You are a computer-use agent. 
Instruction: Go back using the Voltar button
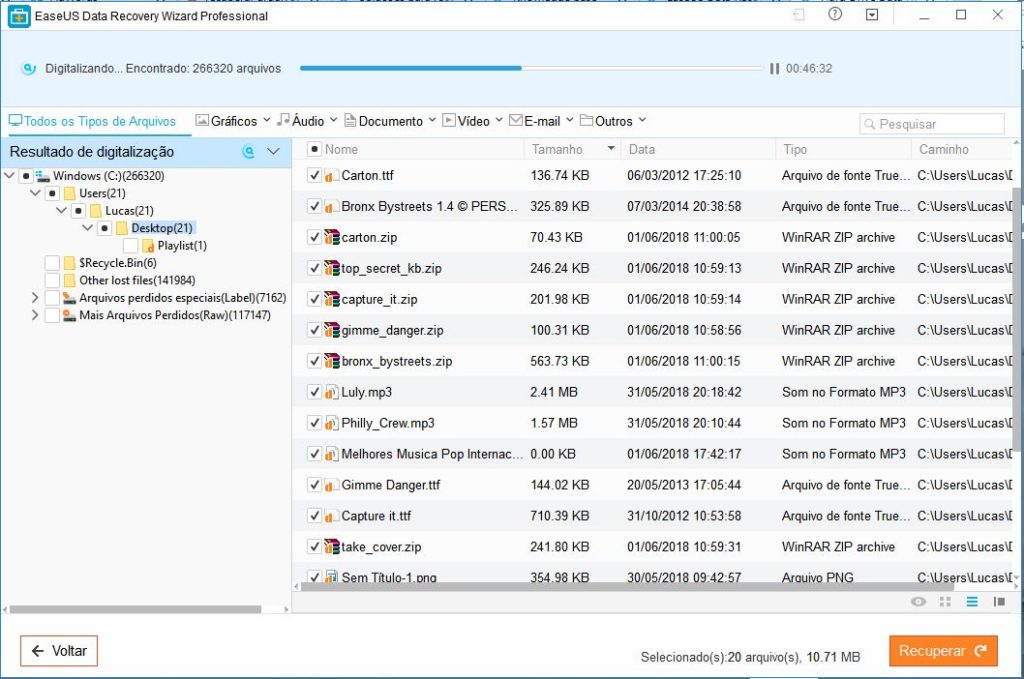[x=58, y=650]
